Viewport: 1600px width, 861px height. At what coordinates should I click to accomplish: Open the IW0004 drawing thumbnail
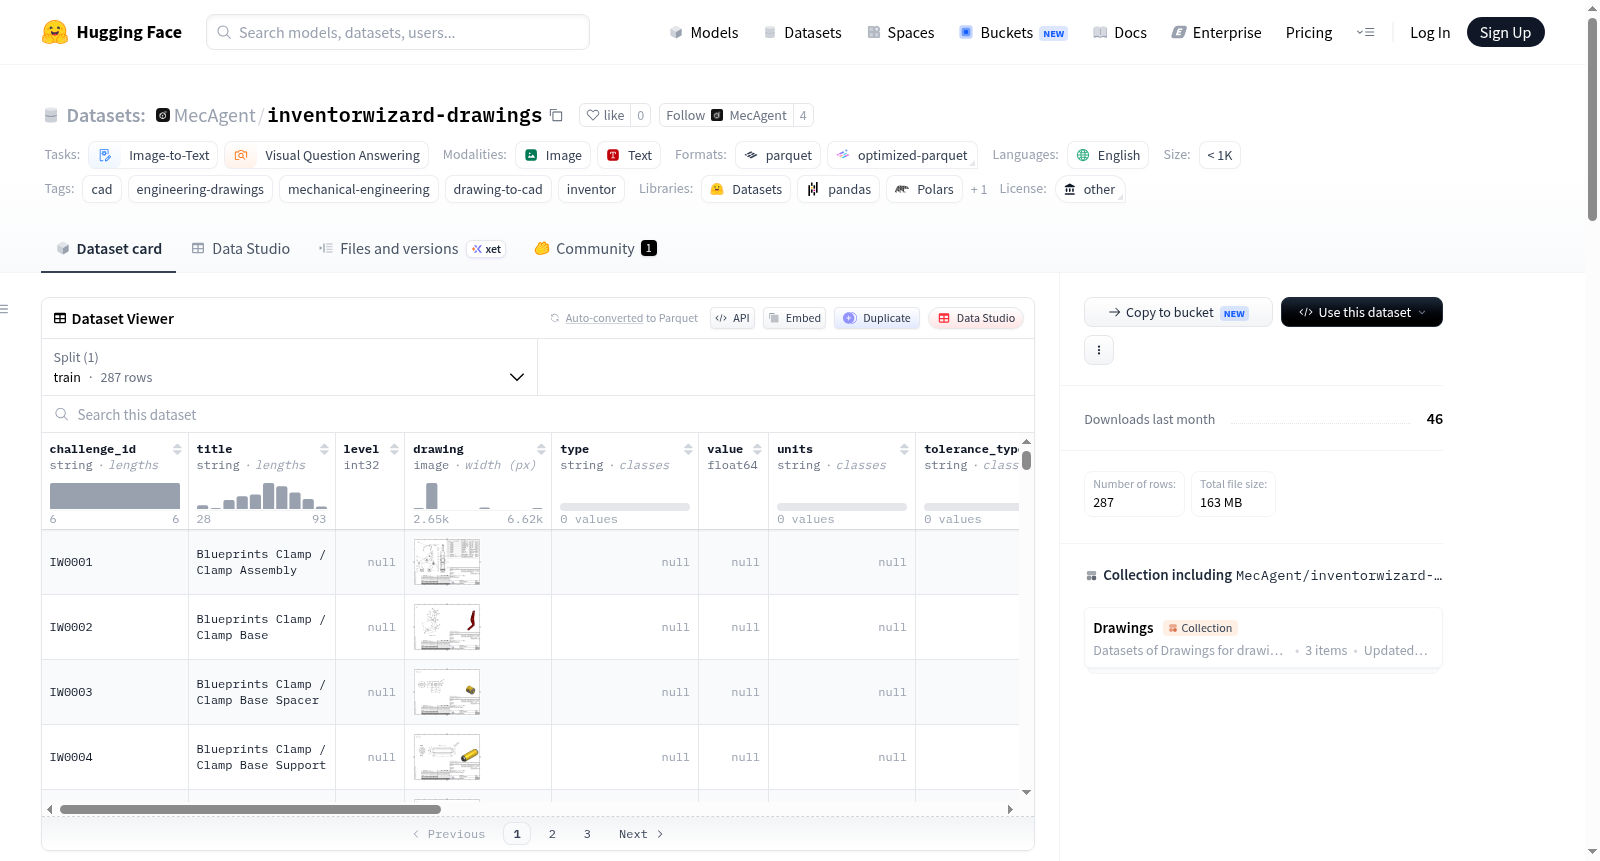coord(447,757)
